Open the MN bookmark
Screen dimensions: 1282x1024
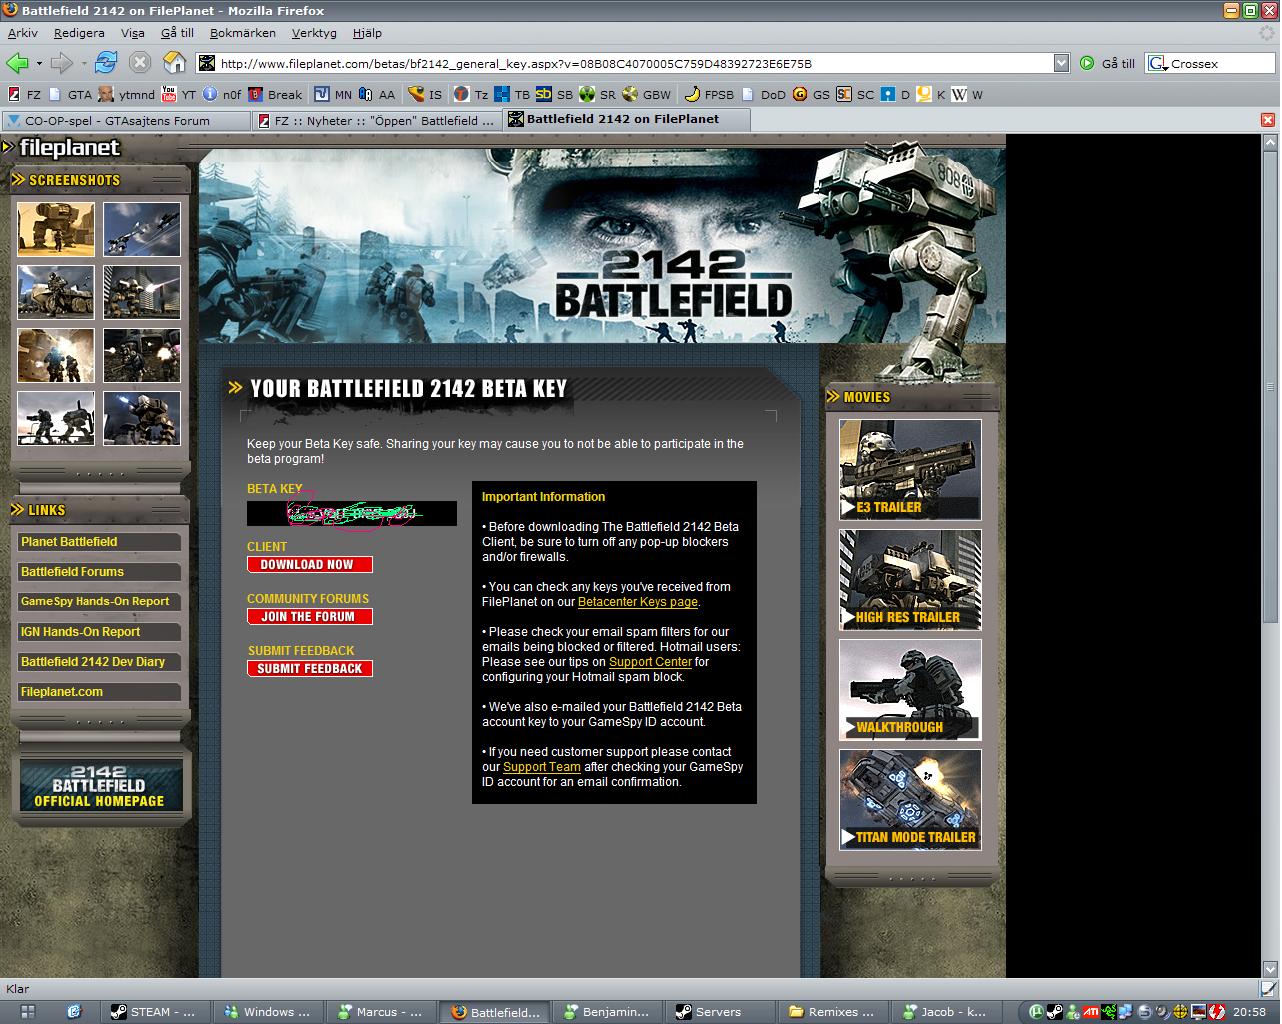pos(333,95)
